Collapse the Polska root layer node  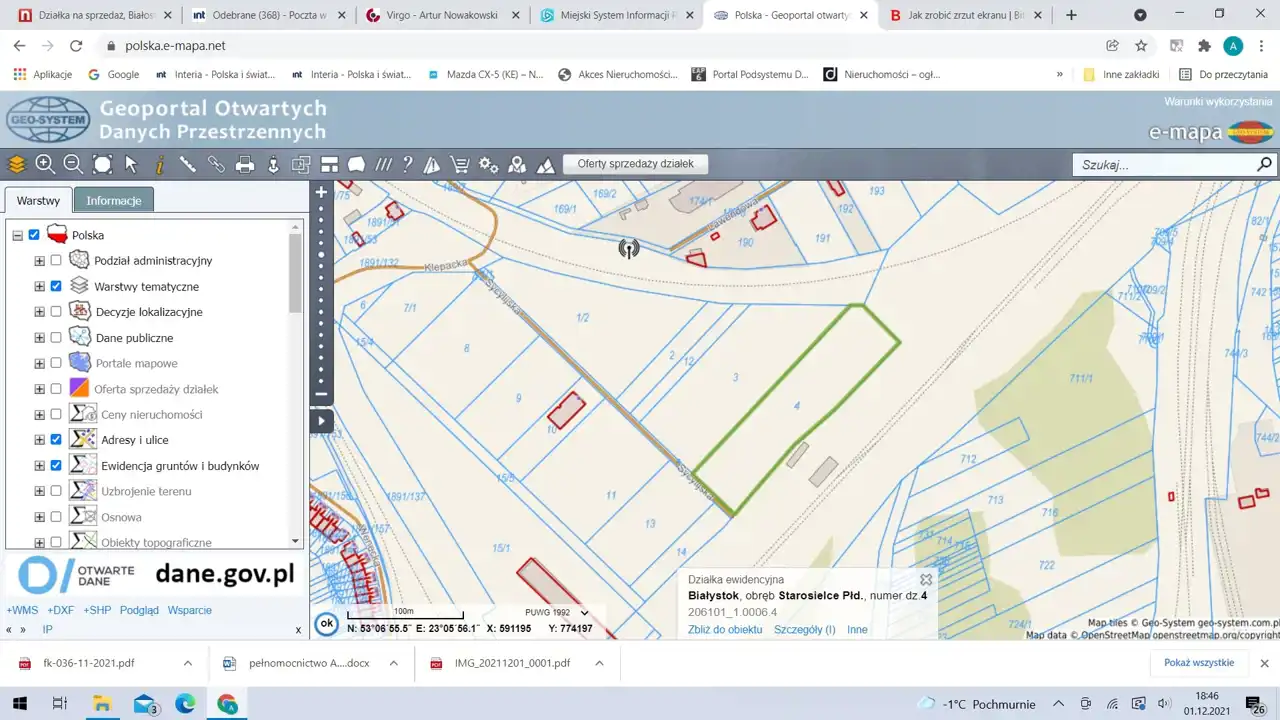tap(17, 236)
